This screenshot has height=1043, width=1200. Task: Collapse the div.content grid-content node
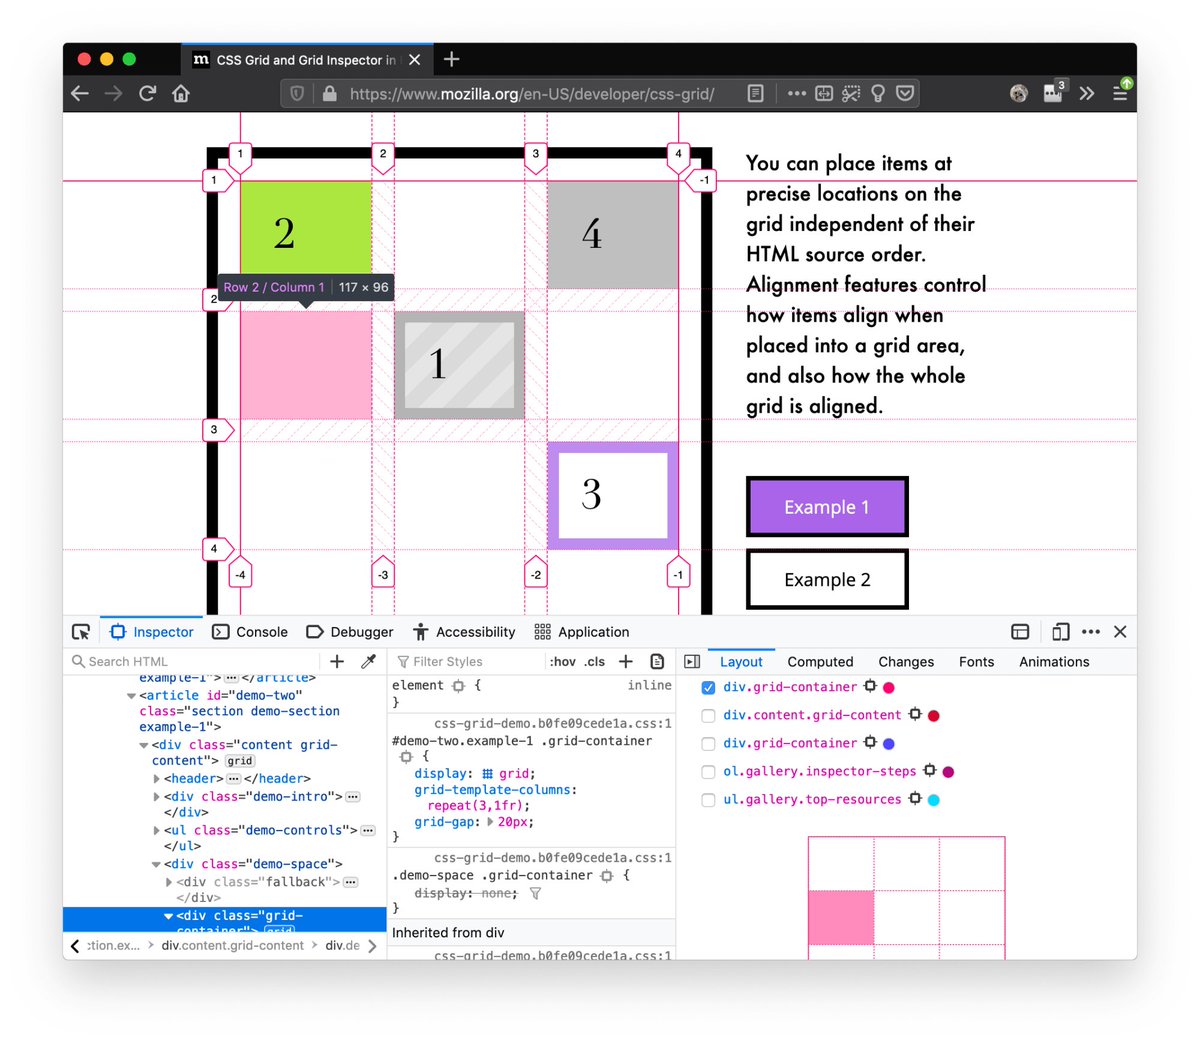[x=144, y=745]
